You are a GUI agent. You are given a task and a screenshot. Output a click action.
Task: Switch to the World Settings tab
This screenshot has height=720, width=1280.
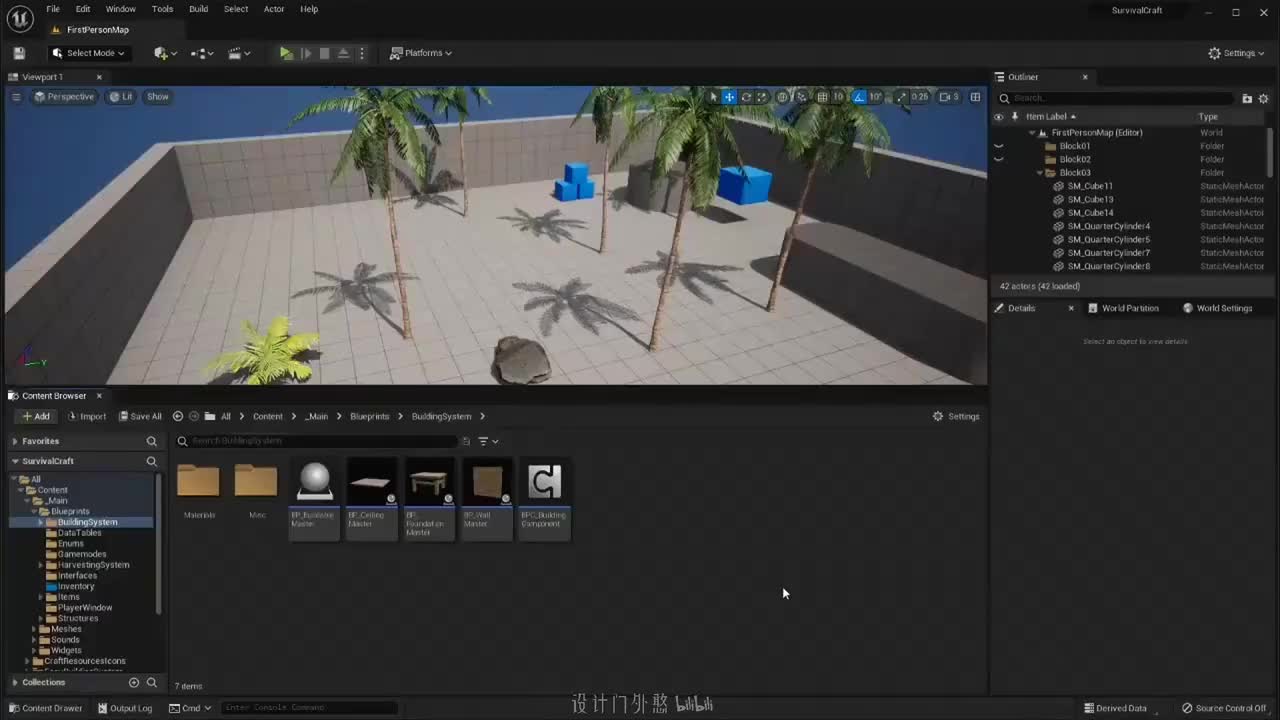(x=1217, y=308)
